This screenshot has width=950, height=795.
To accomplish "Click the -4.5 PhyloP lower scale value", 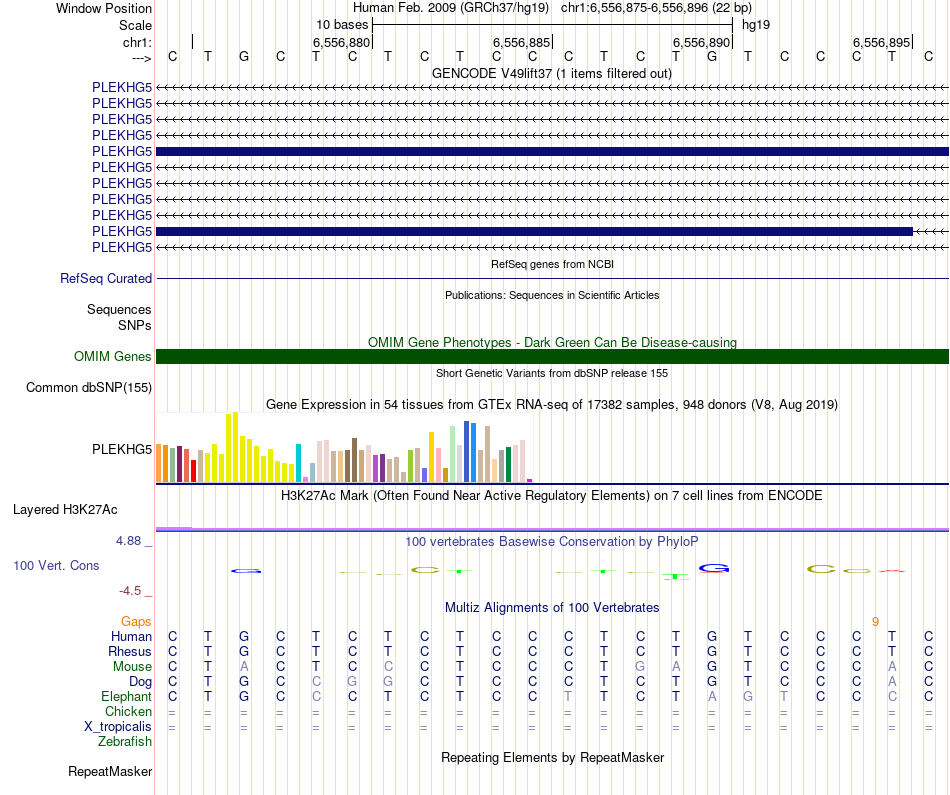I will click(x=130, y=591).
